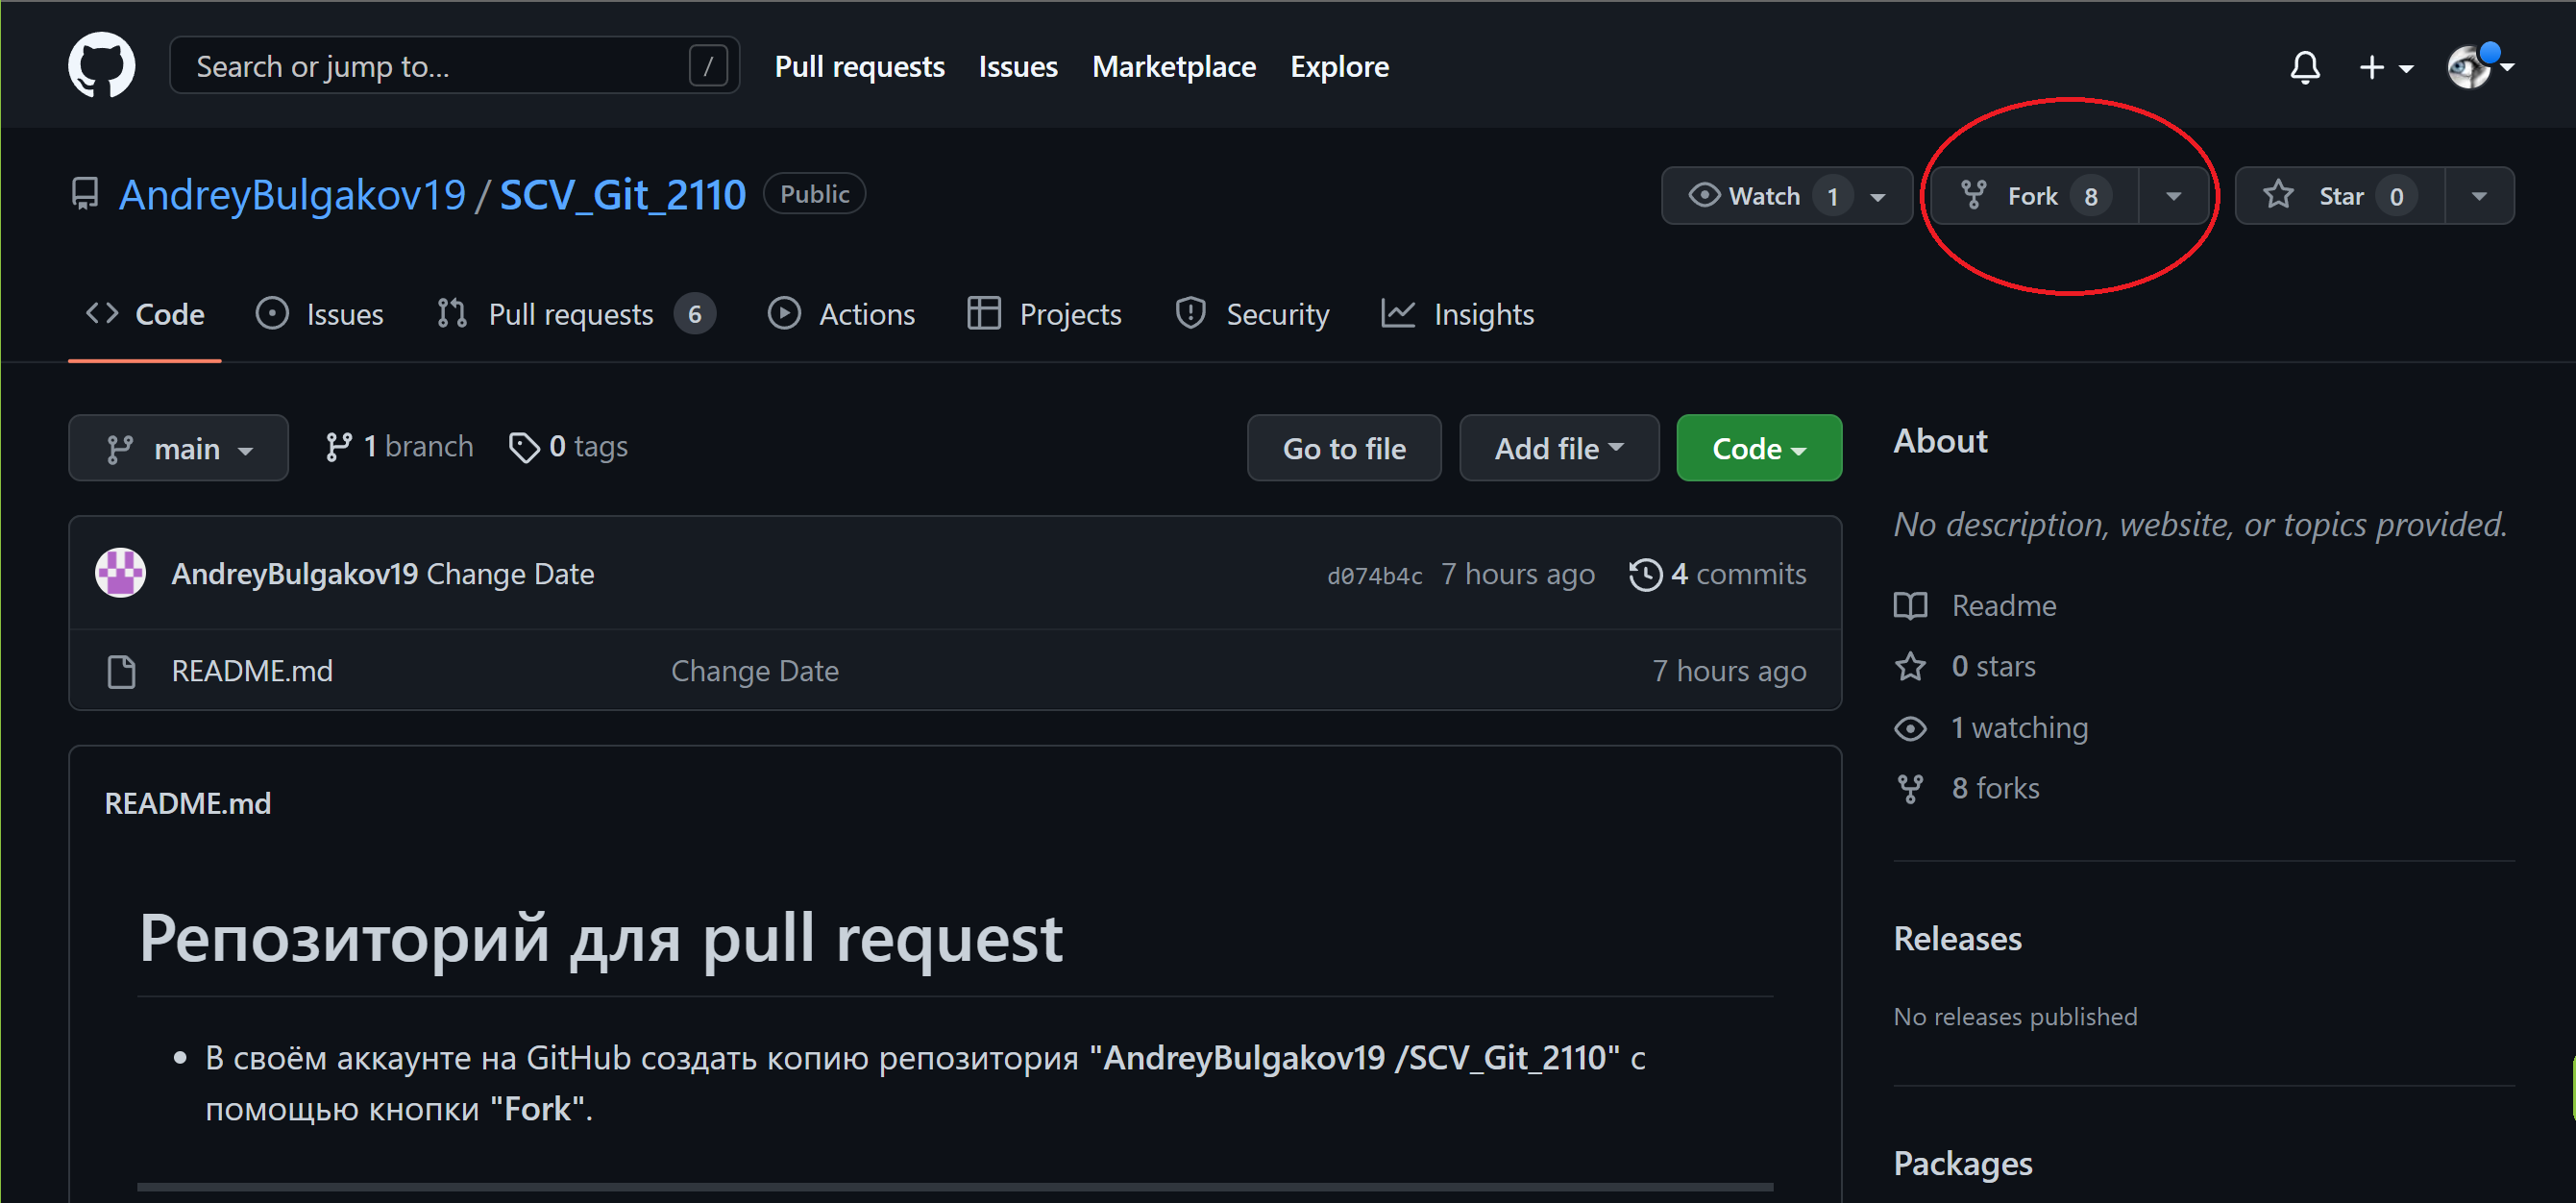Click the Readme book icon in About

pyautogui.click(x=1909, y=606)
